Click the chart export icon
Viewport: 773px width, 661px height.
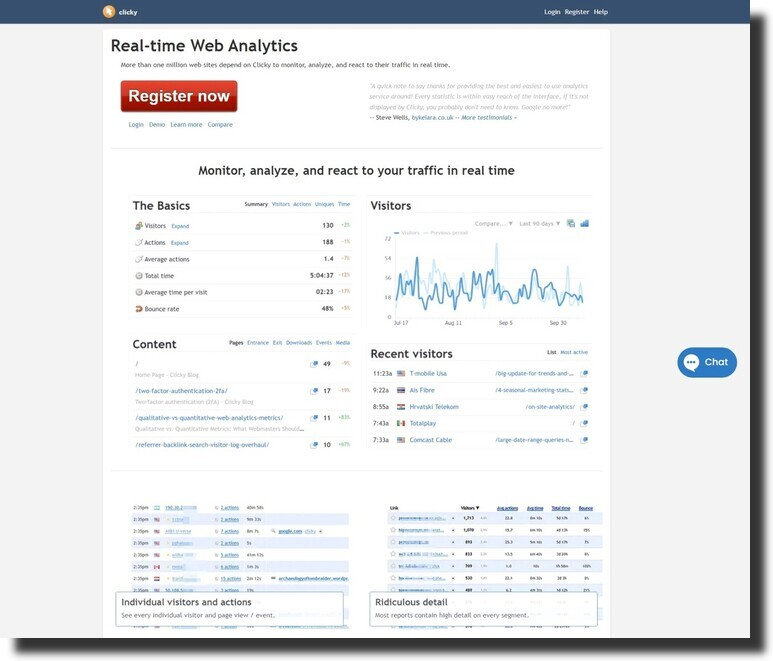click(571, 223)
